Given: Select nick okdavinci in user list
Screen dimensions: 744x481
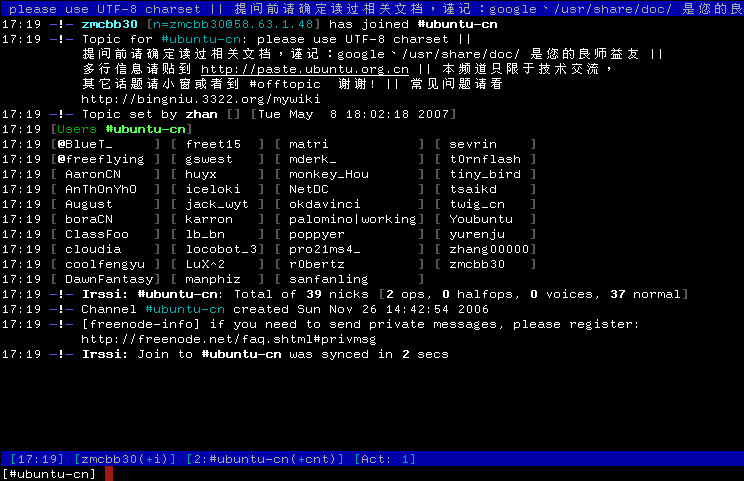Looking at the screenshot, I should pyautogui.click(x=325, y=204).
